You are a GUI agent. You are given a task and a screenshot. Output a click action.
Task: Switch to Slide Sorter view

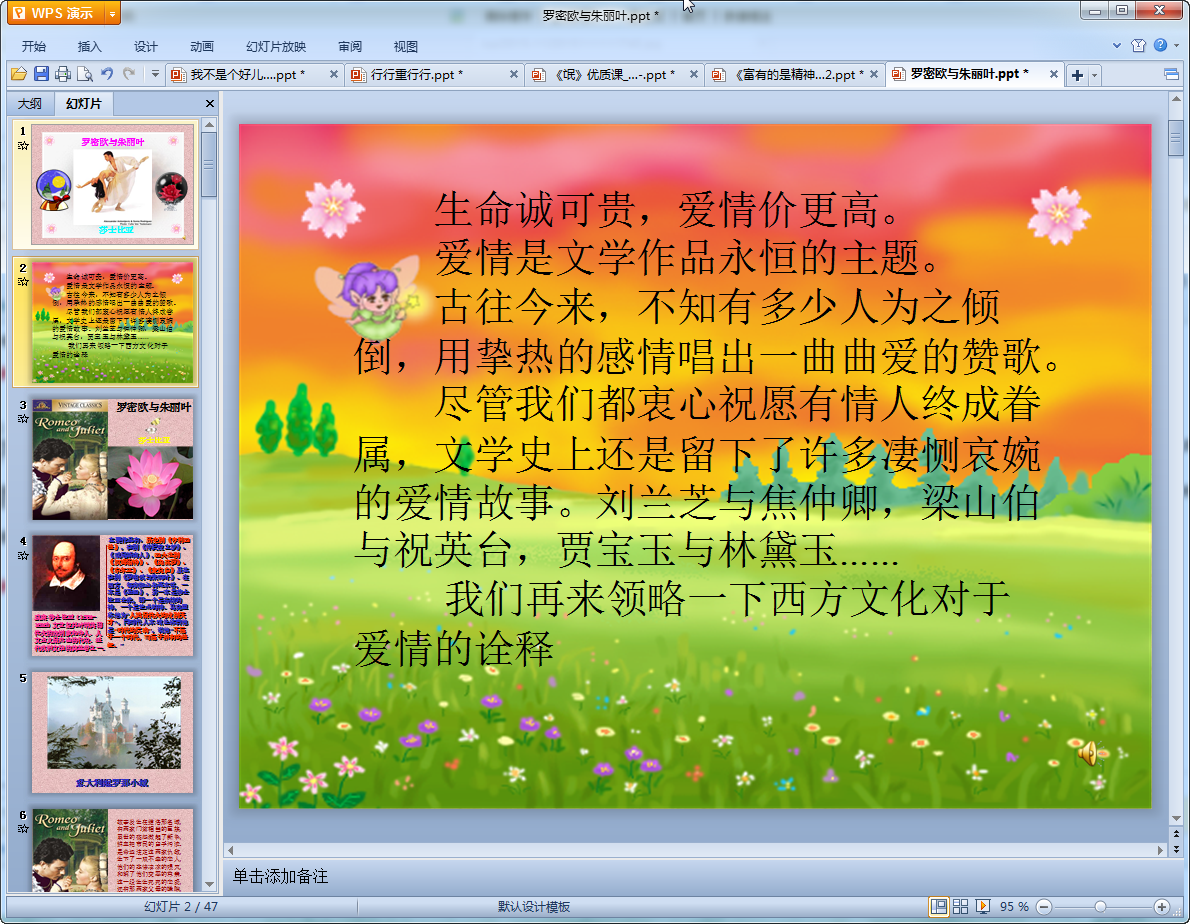click(x=961, y=906)
